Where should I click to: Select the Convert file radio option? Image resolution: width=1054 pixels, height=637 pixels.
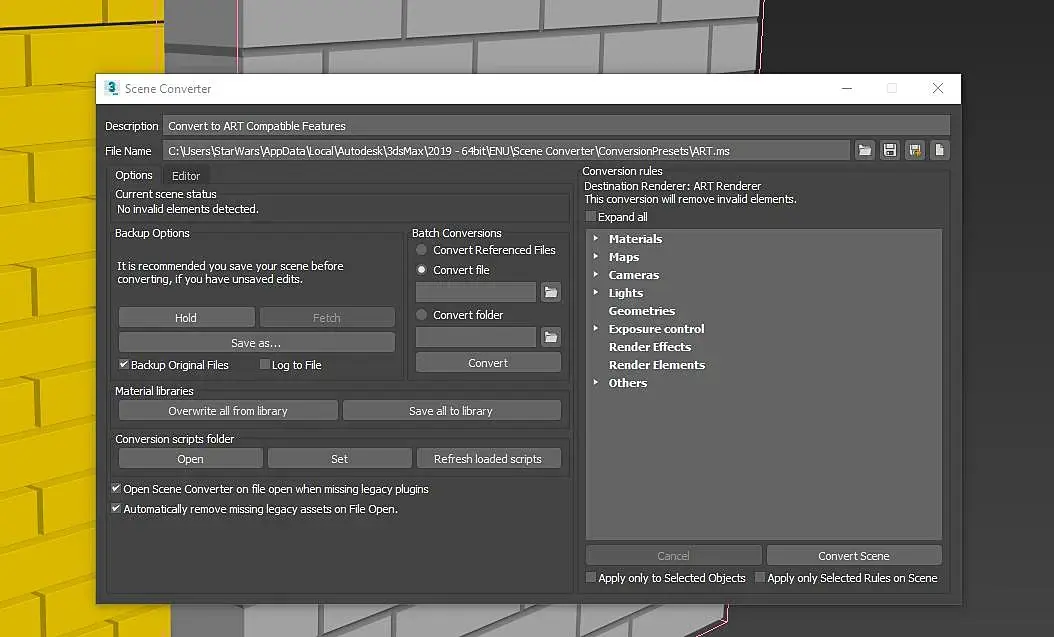tap(421, 269)
